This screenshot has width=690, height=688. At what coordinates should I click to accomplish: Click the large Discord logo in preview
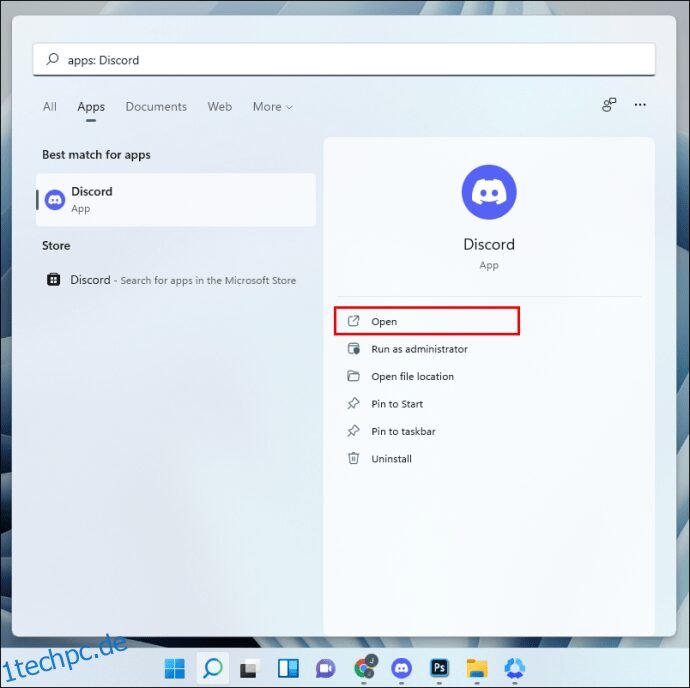488,192
